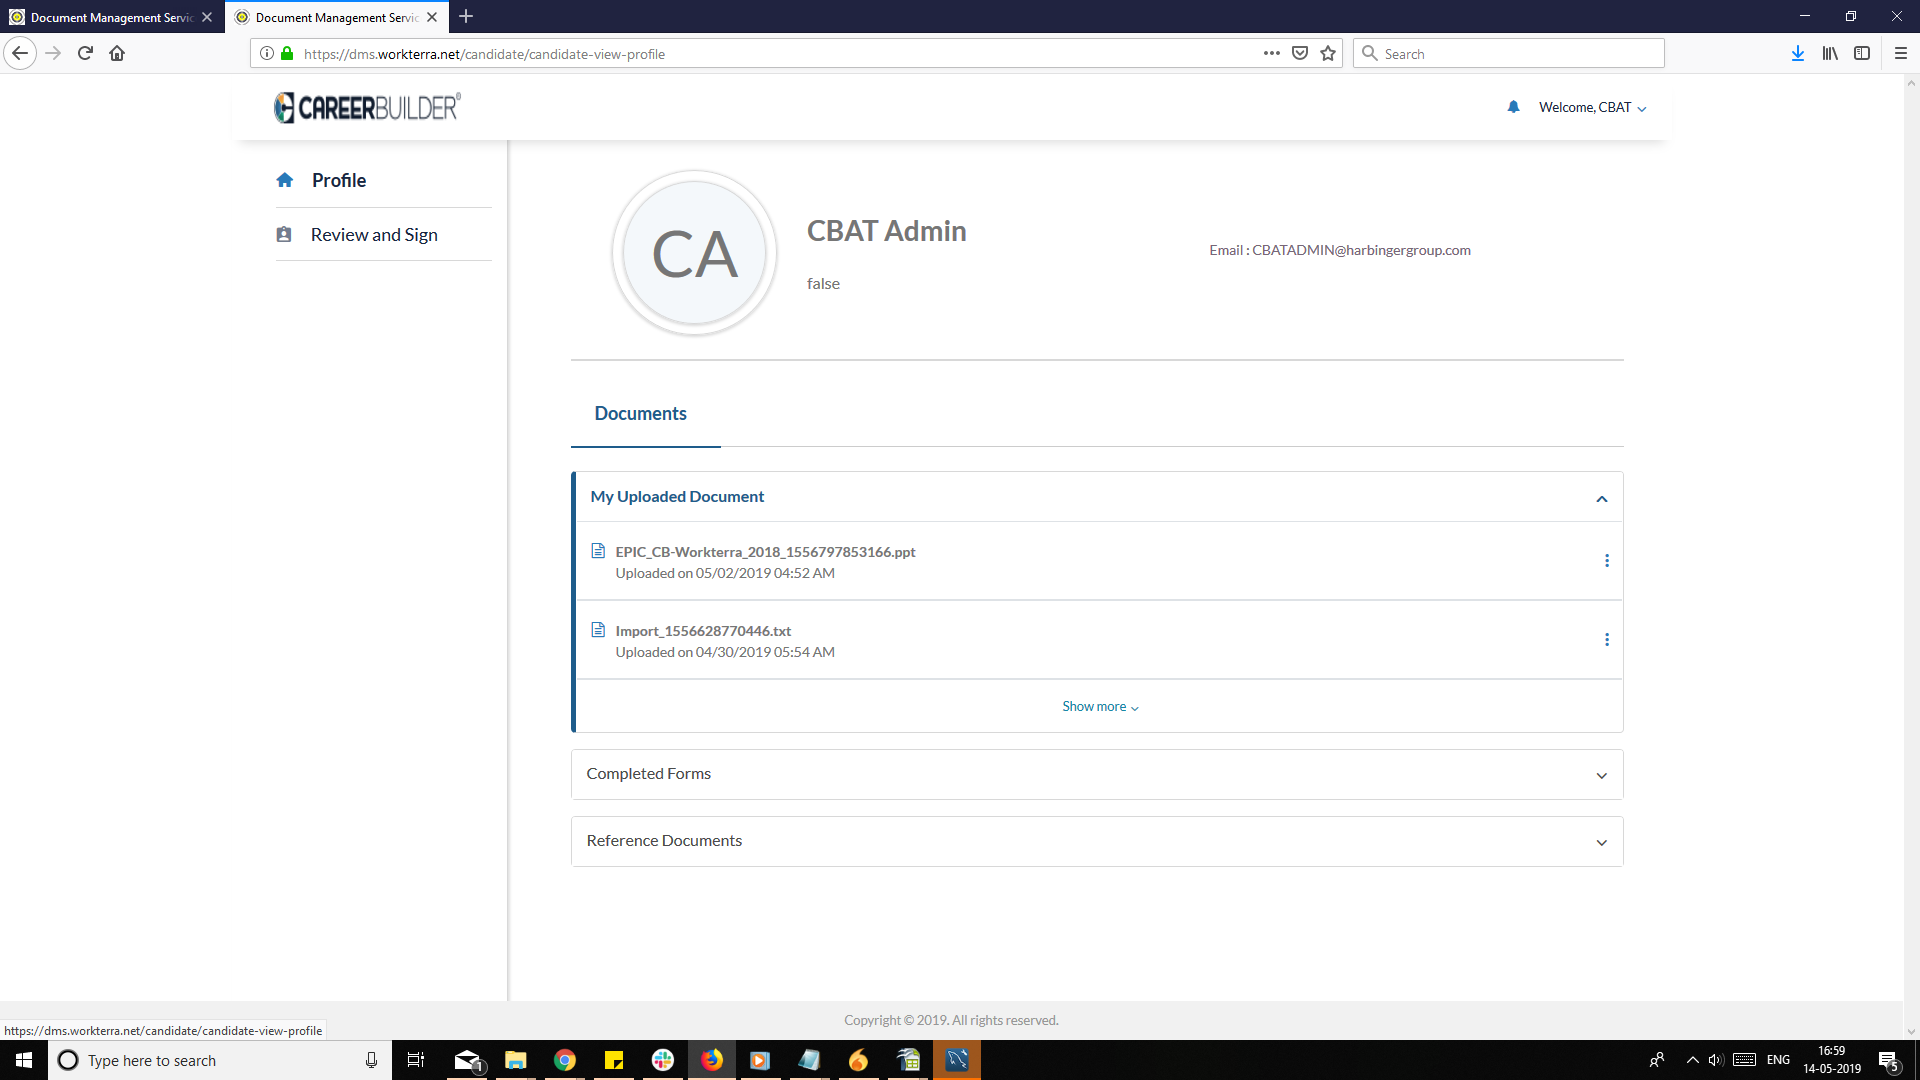Open Import_1556628770446.txt file

coord(703,631)
